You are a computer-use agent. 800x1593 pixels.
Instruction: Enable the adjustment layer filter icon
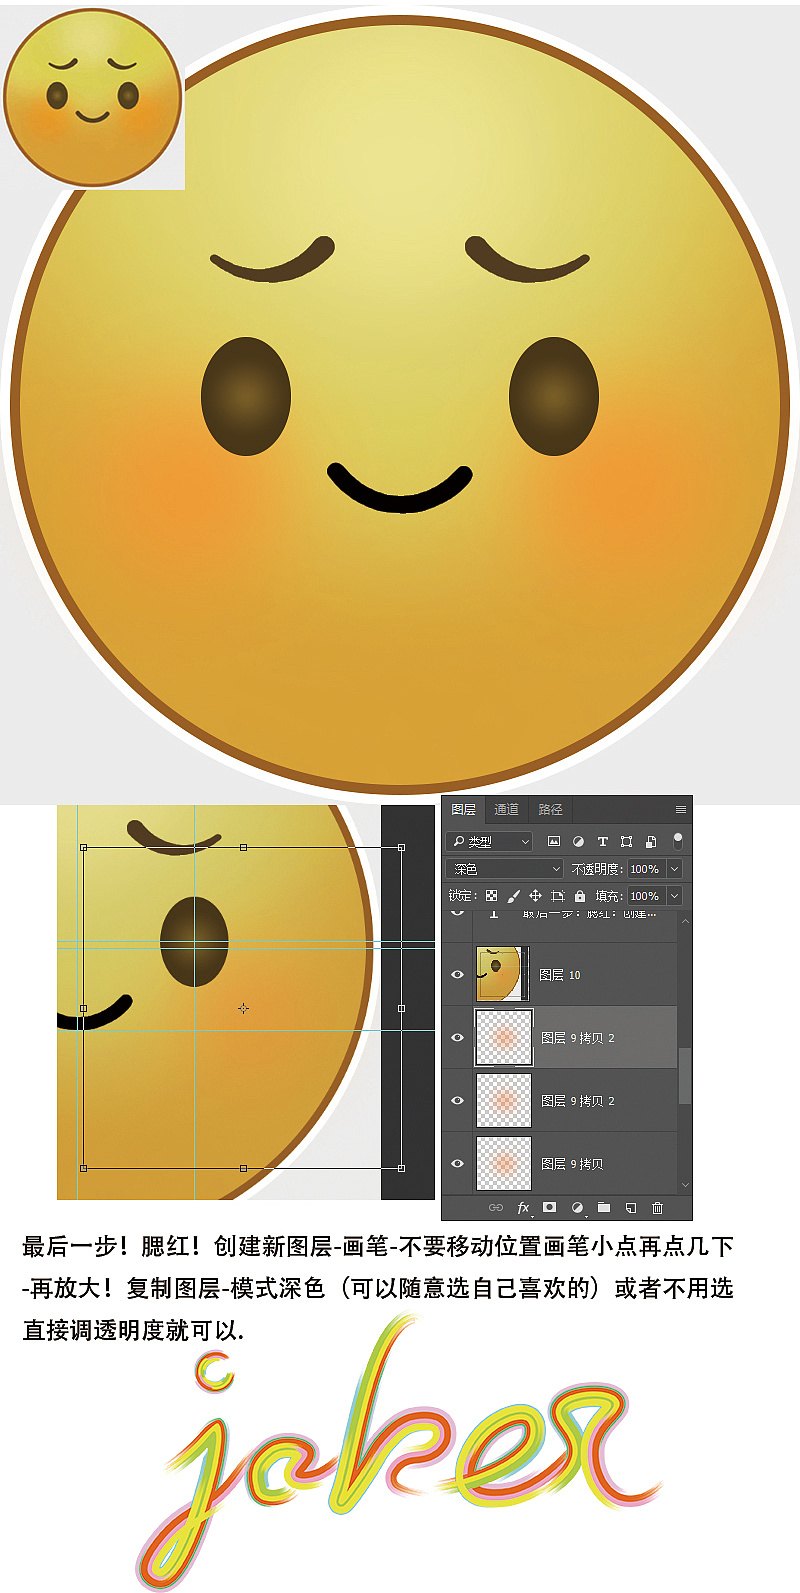[x=578, y=842]
